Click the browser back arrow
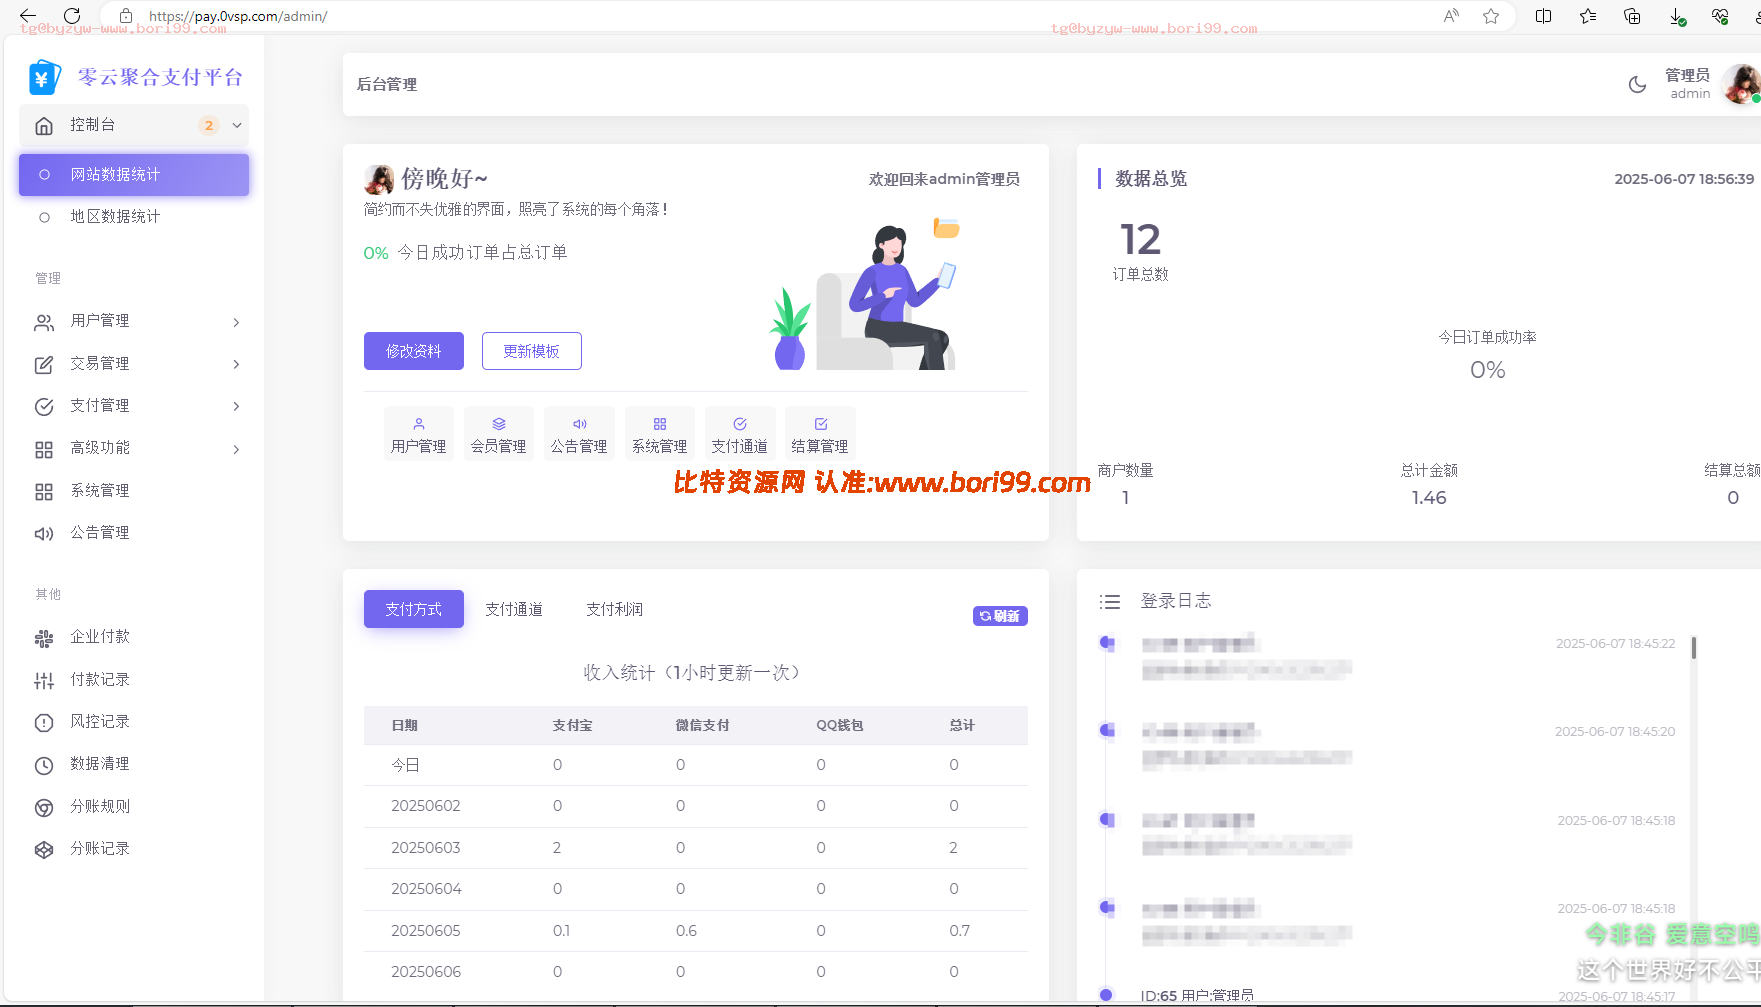The image size is (1761, 1007). pyautogui.click(x=28, y=16)
